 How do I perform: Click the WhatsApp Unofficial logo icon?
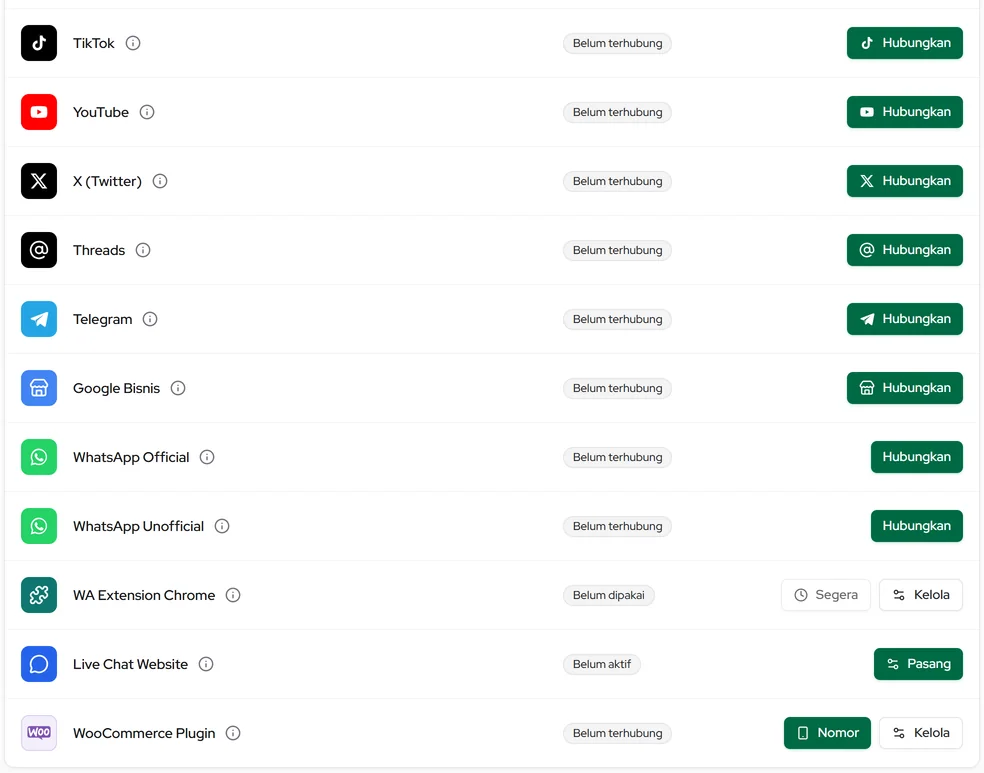pos(39,526)
